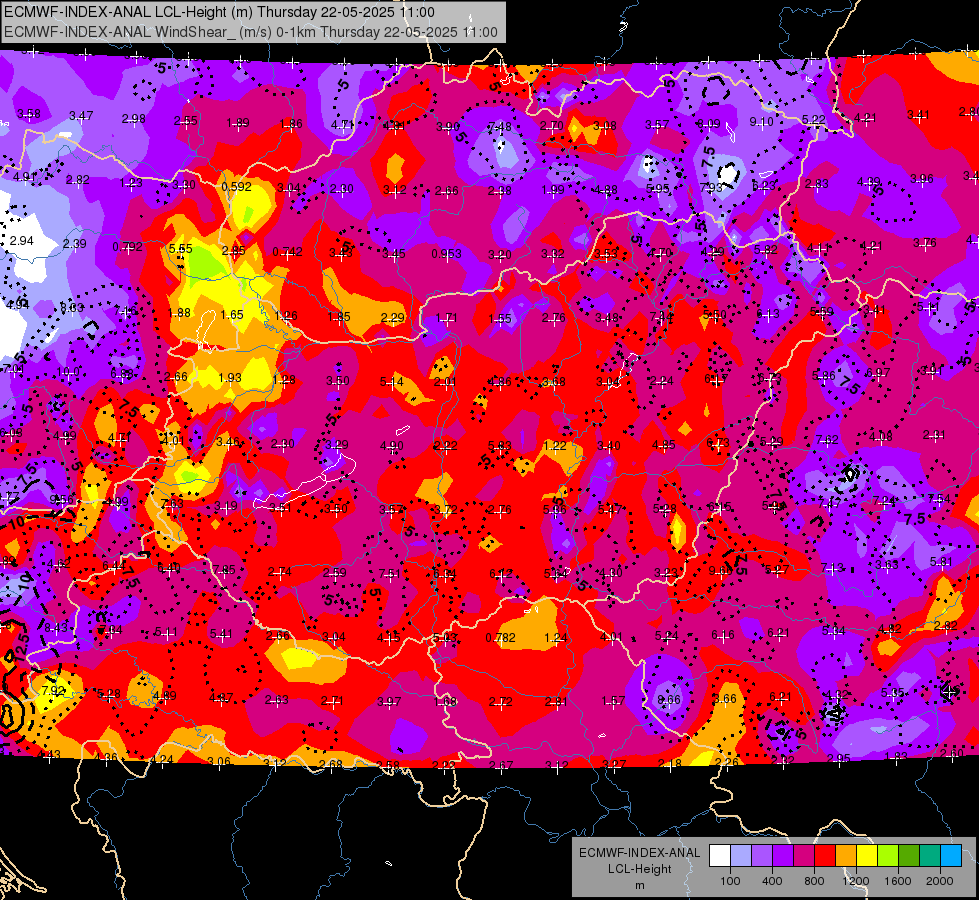Click the '2.29' value in orange region

pyautogui.click(x=393, y=318)
